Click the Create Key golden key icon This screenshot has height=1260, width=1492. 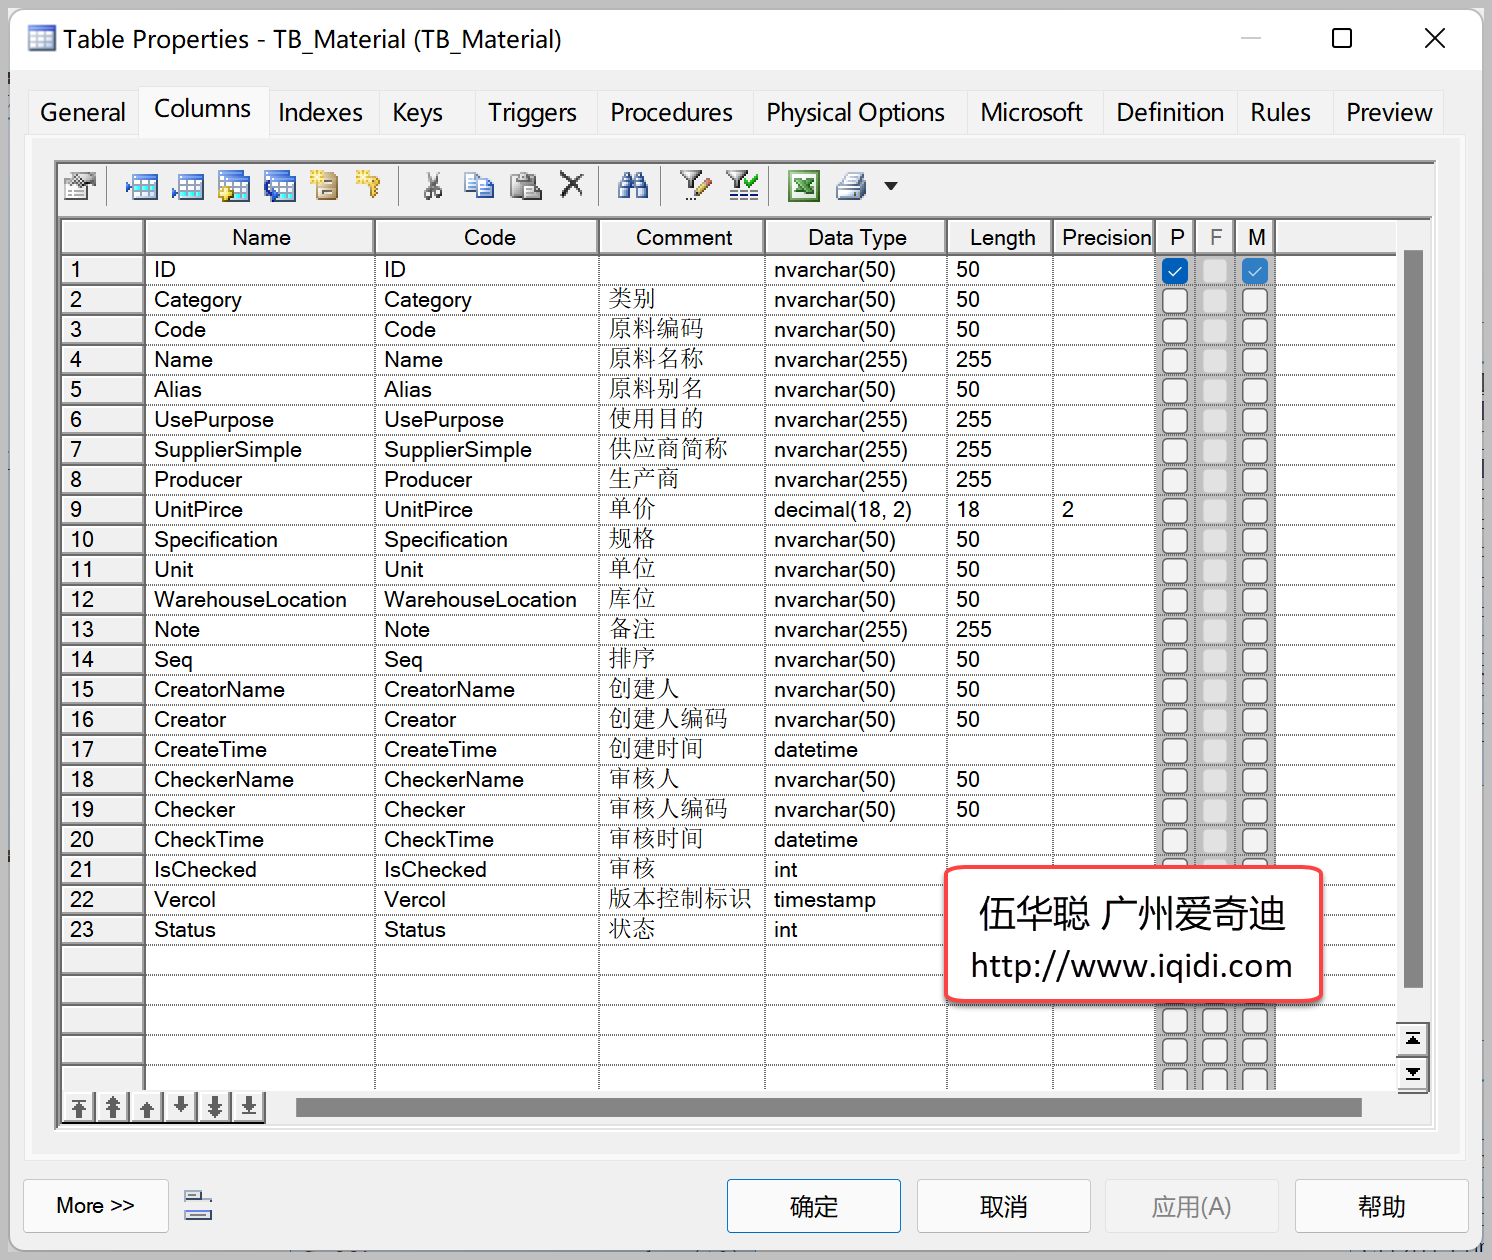click(x=369, y=186)
